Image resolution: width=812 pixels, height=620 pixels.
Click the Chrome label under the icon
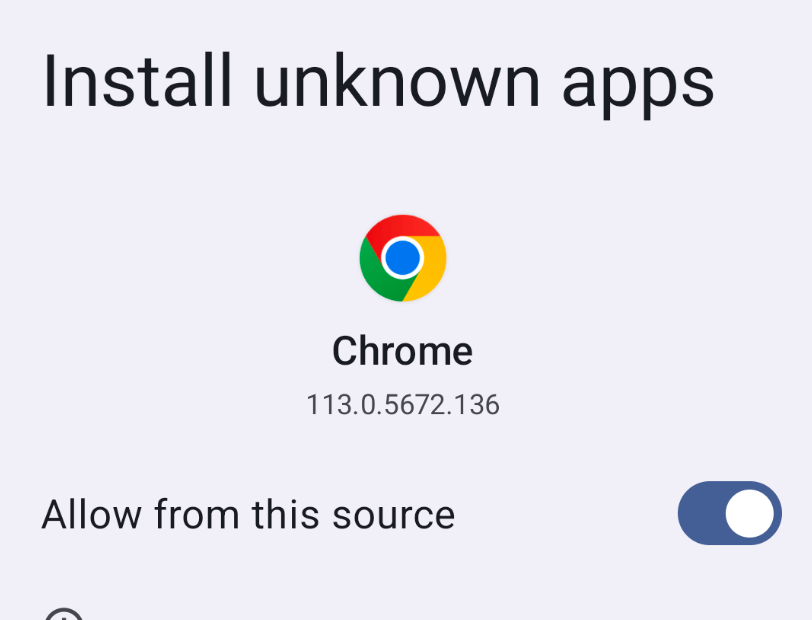tap(403, 351)
